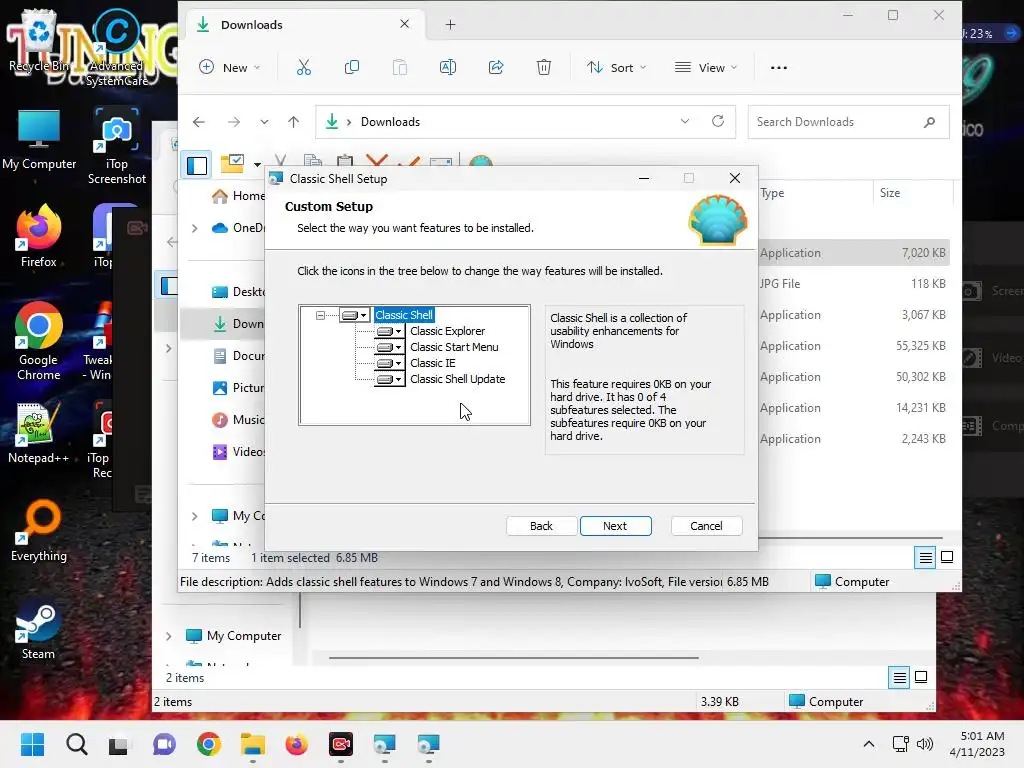Screen dimensions: 1024x768
Task: Refresh the Downloads folder
Action: [718, 121]
